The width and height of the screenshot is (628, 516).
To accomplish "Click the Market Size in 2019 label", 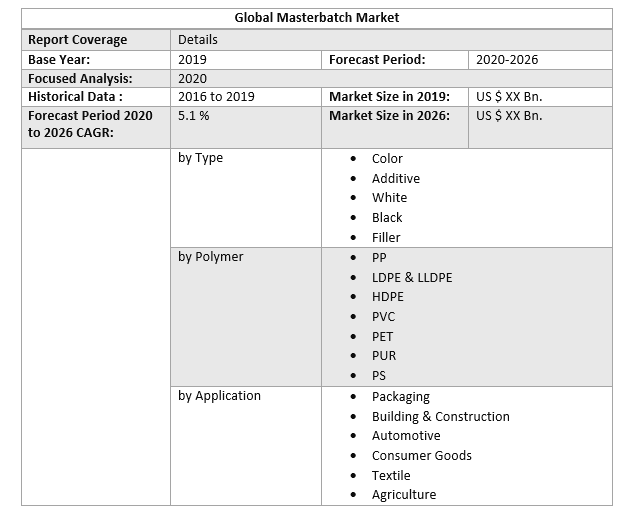I will click(x=389, y=97).
